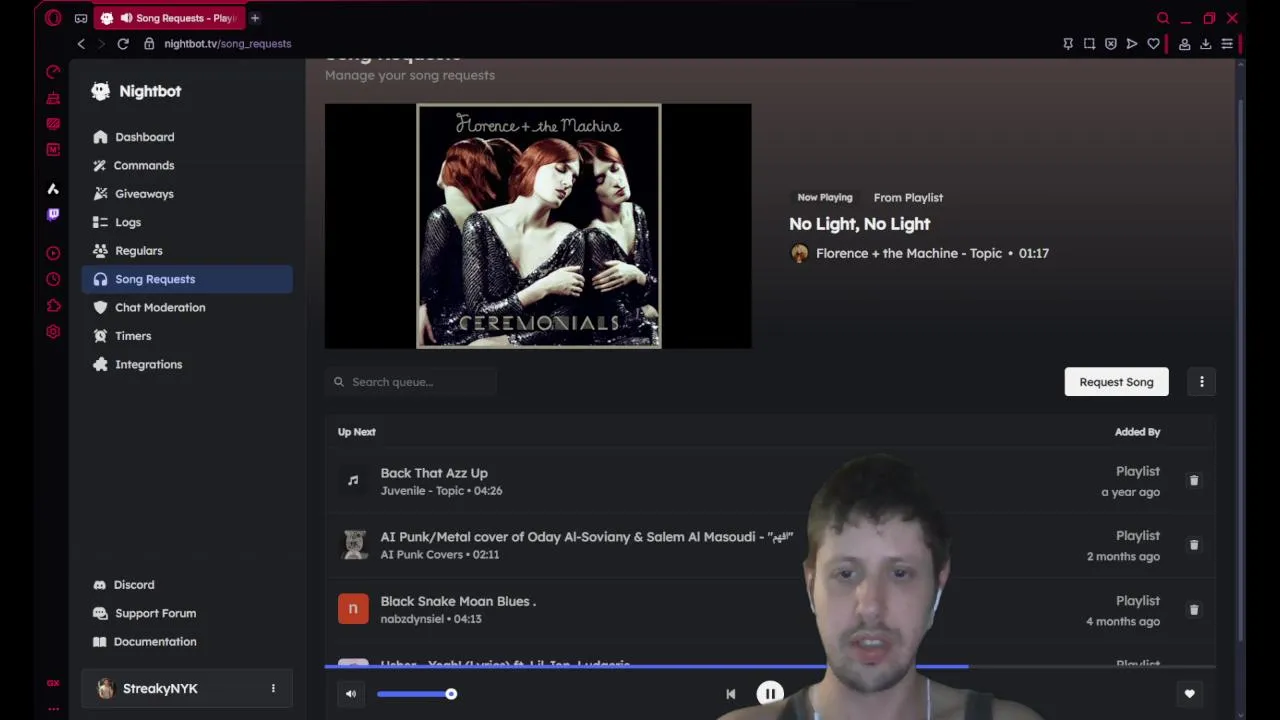Screen dimensions: 1280x720
Task: Click the Ceremonials album cover
Action: [538, 226]
